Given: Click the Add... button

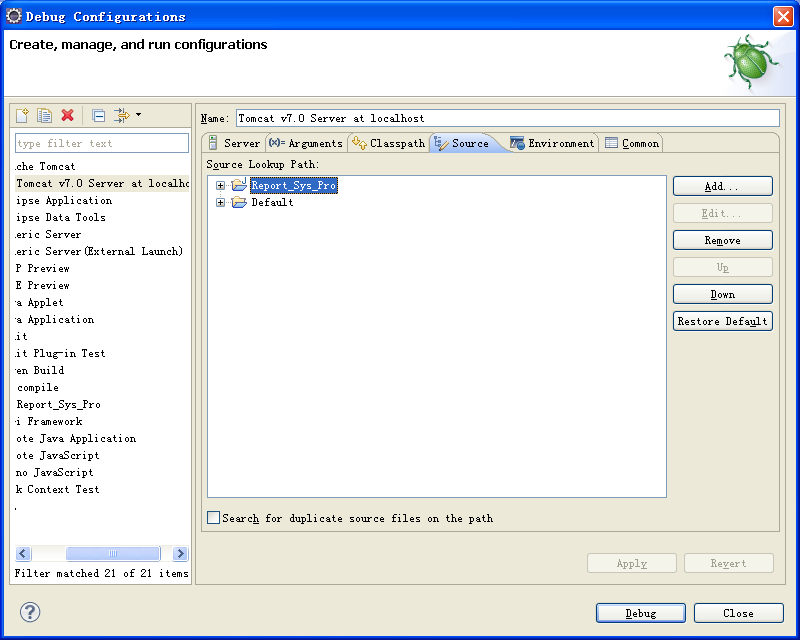Looking at the screenshot, I should [722, 186].
